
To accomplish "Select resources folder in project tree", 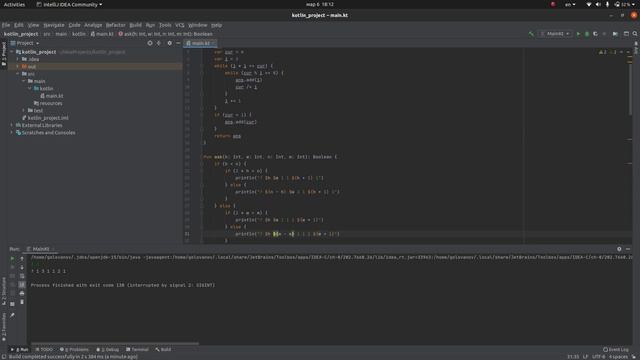I will coord(48,103).
